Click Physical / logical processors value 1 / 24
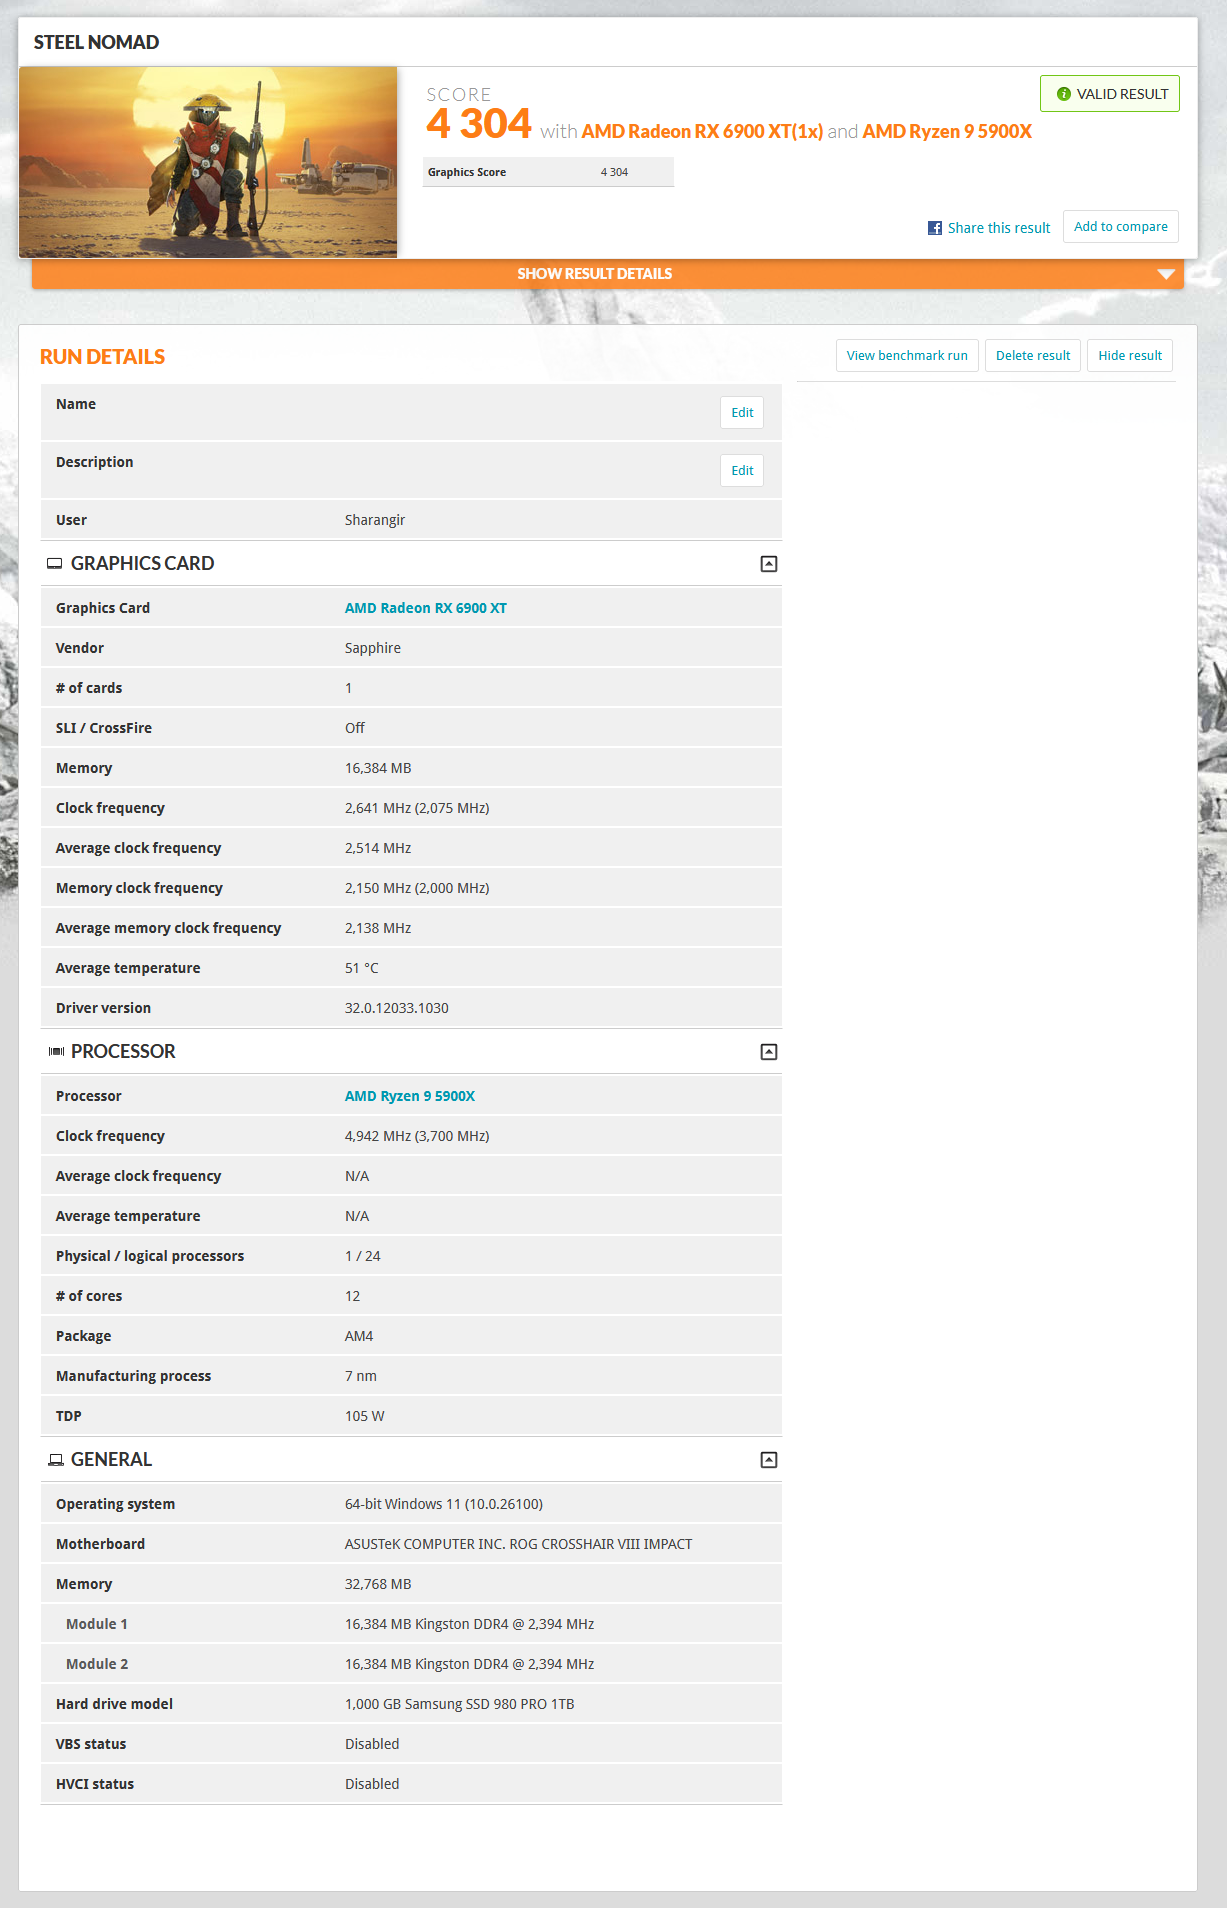The height and width of the screenshot is (1908, 1227). (x=363, y=1256)
